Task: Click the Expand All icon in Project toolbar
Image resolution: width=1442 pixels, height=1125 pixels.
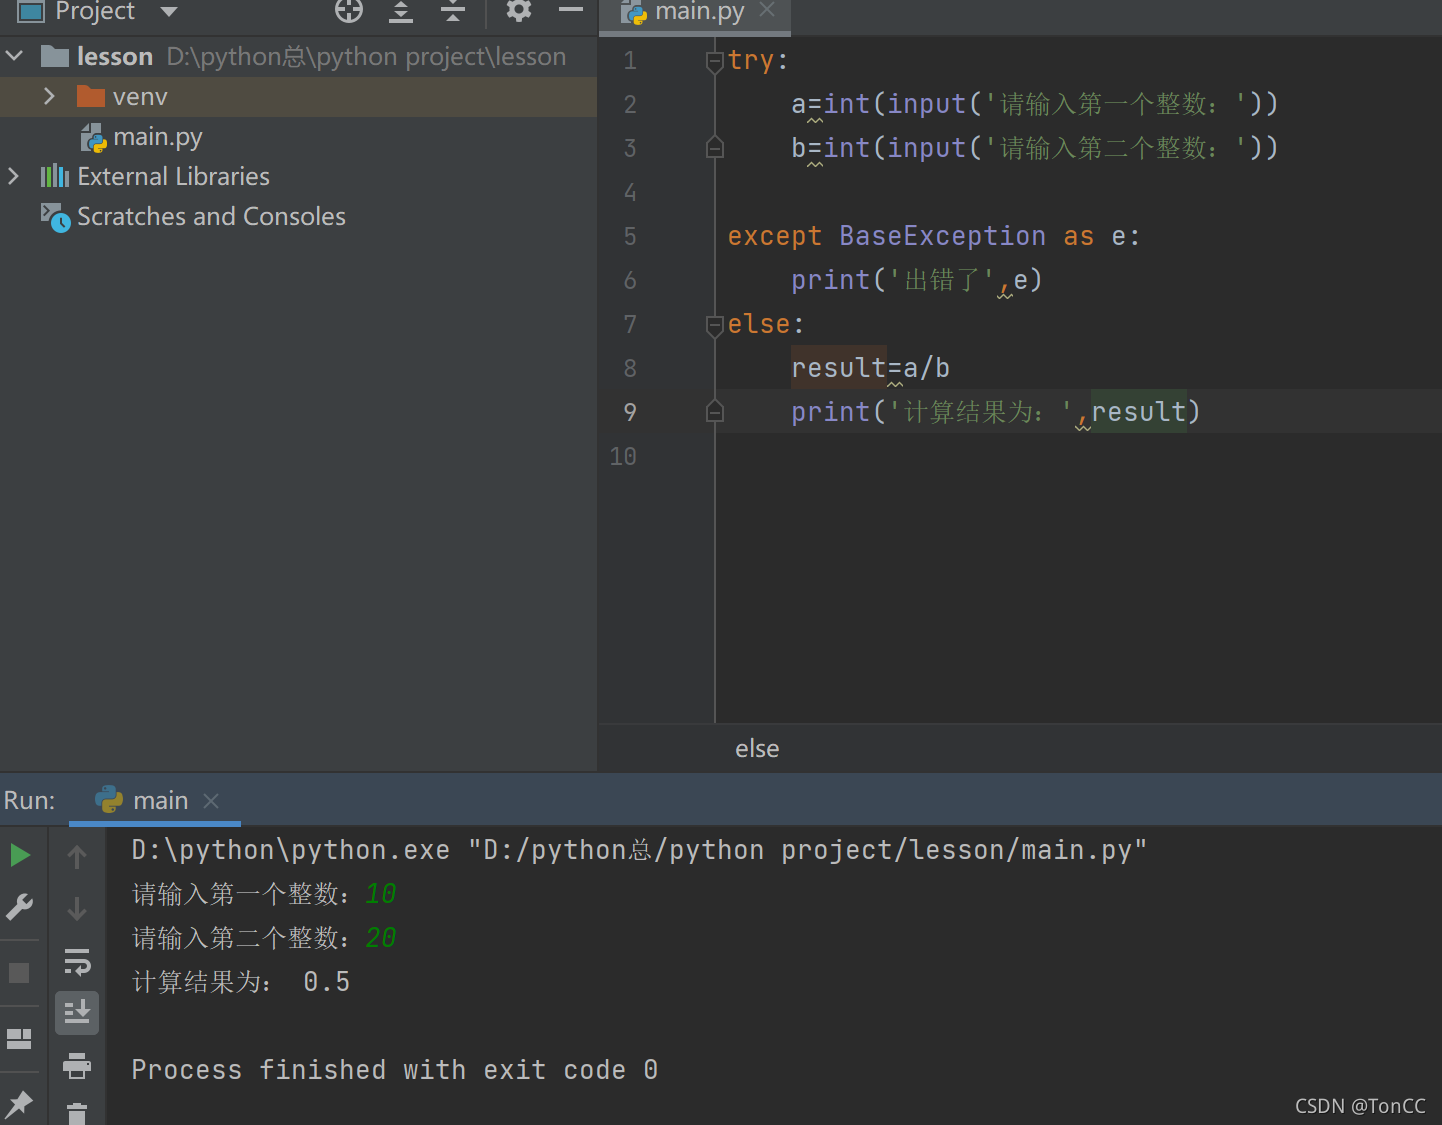Action: tap(401, 11)
